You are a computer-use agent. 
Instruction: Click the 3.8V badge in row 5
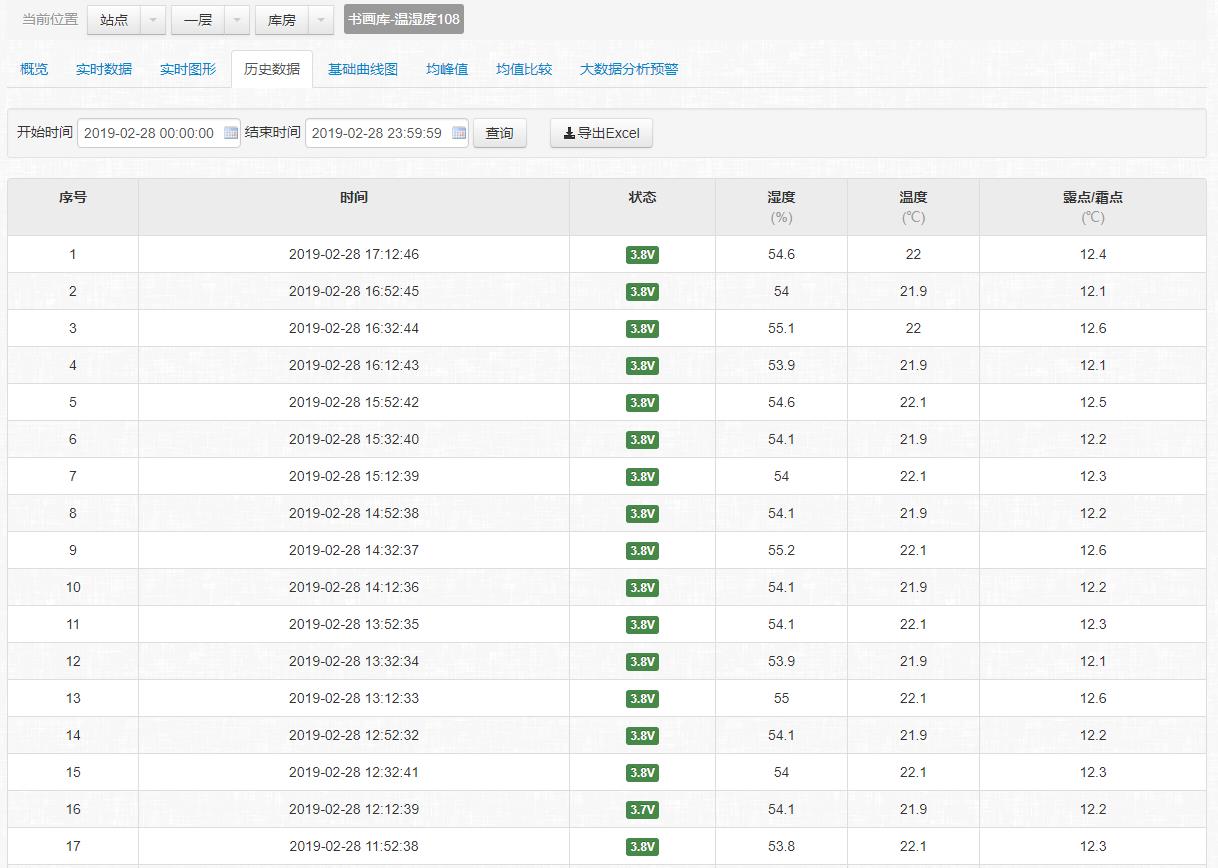(642, 403)
